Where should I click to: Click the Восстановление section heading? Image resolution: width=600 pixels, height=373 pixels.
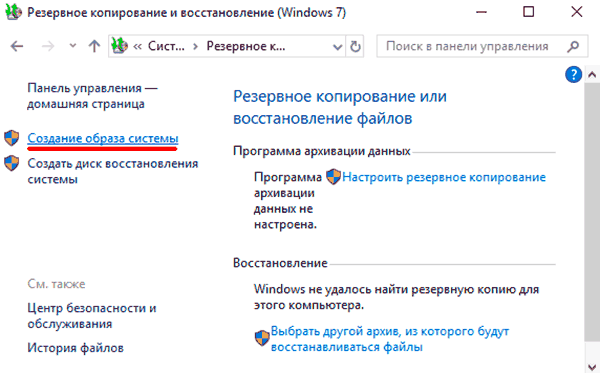pos(280,263)
